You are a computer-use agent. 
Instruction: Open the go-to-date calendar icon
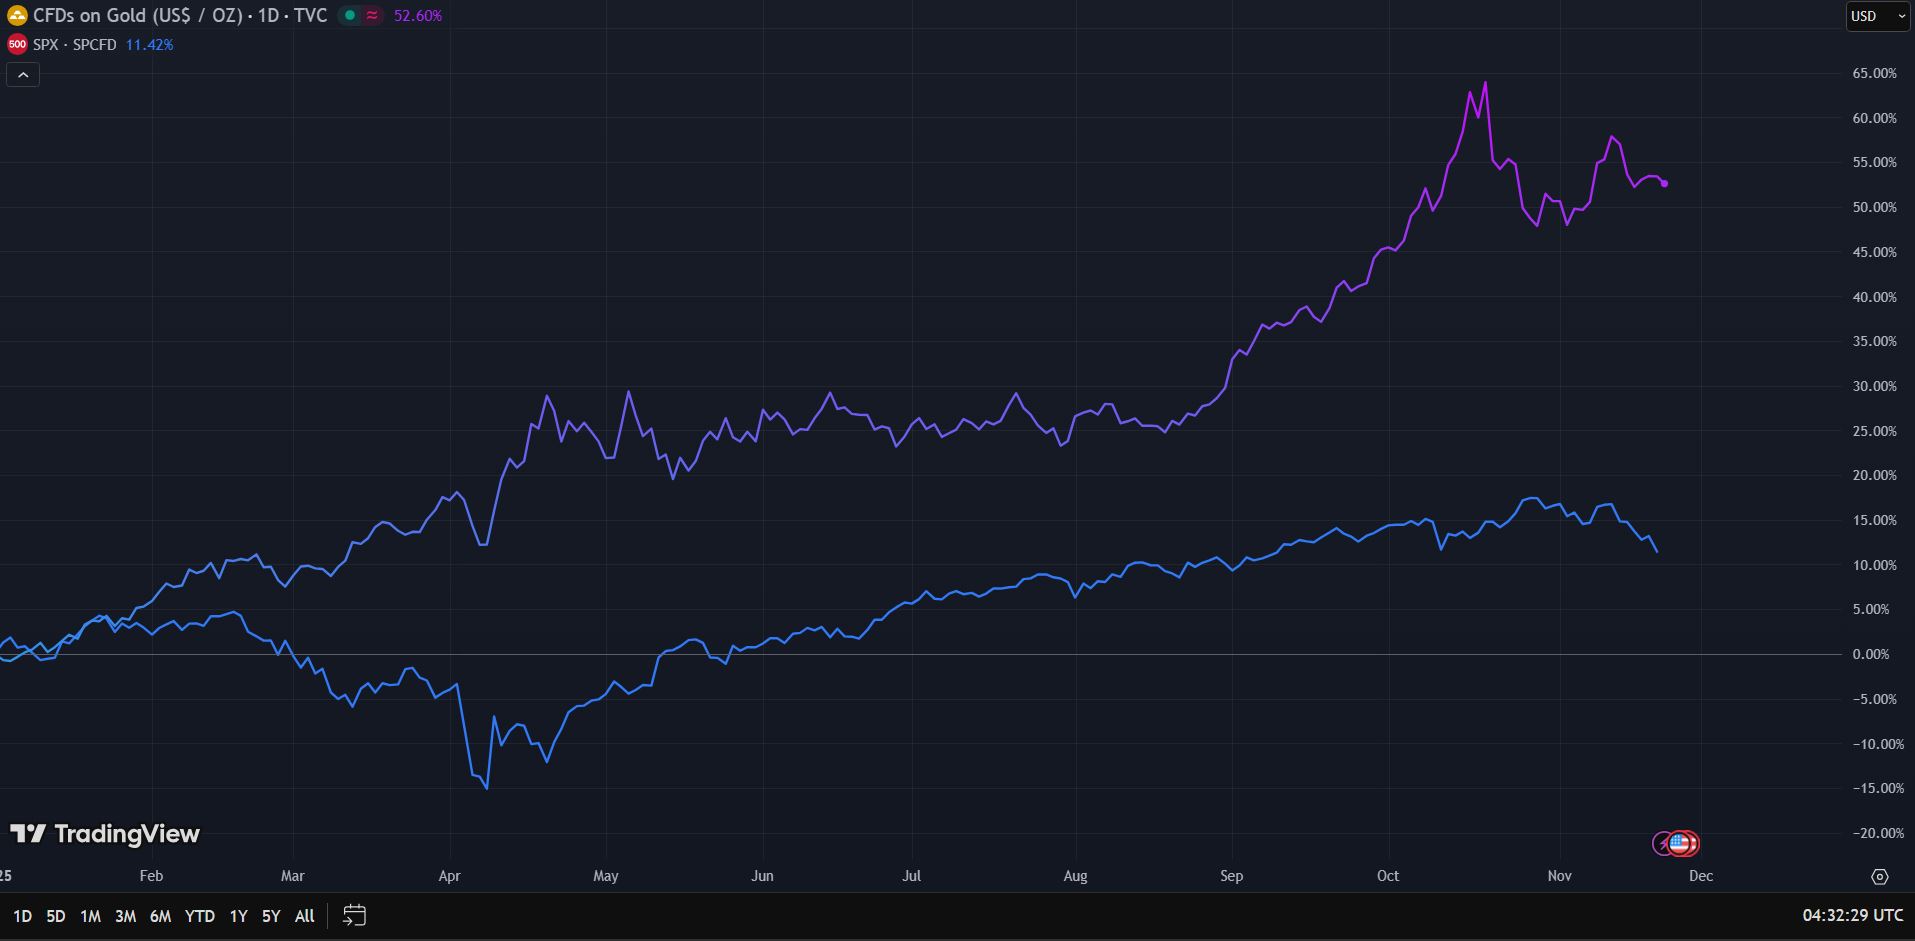pyautogui.click(x=354, y=915)
